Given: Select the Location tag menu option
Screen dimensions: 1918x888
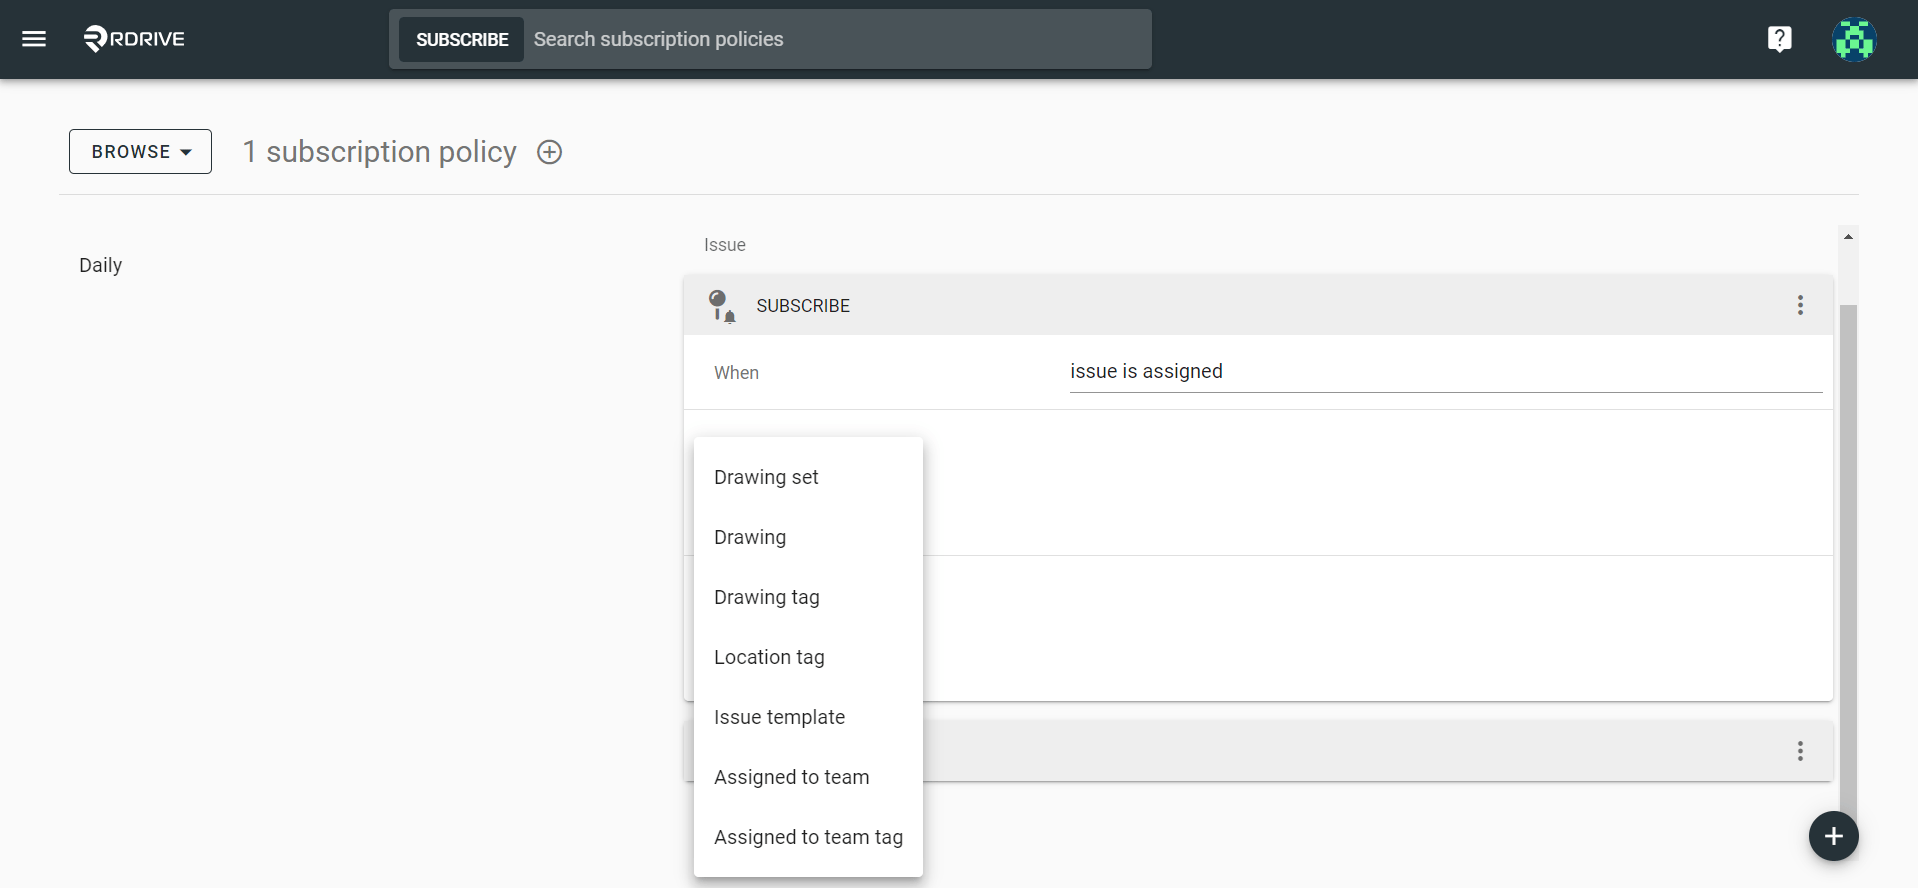Looking at the screenshot, I should click(808, 657).
